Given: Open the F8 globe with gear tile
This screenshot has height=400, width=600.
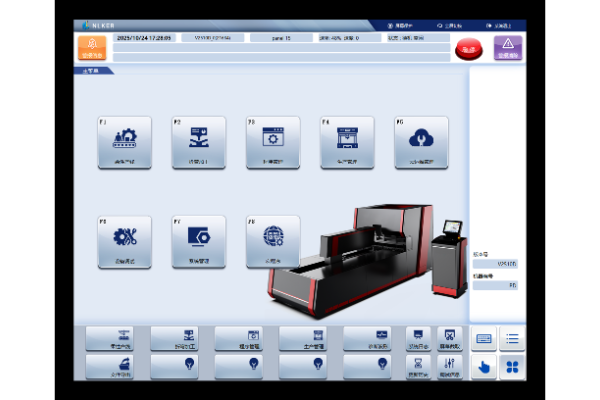Looking at the screenshot, I should coord(273,242).
